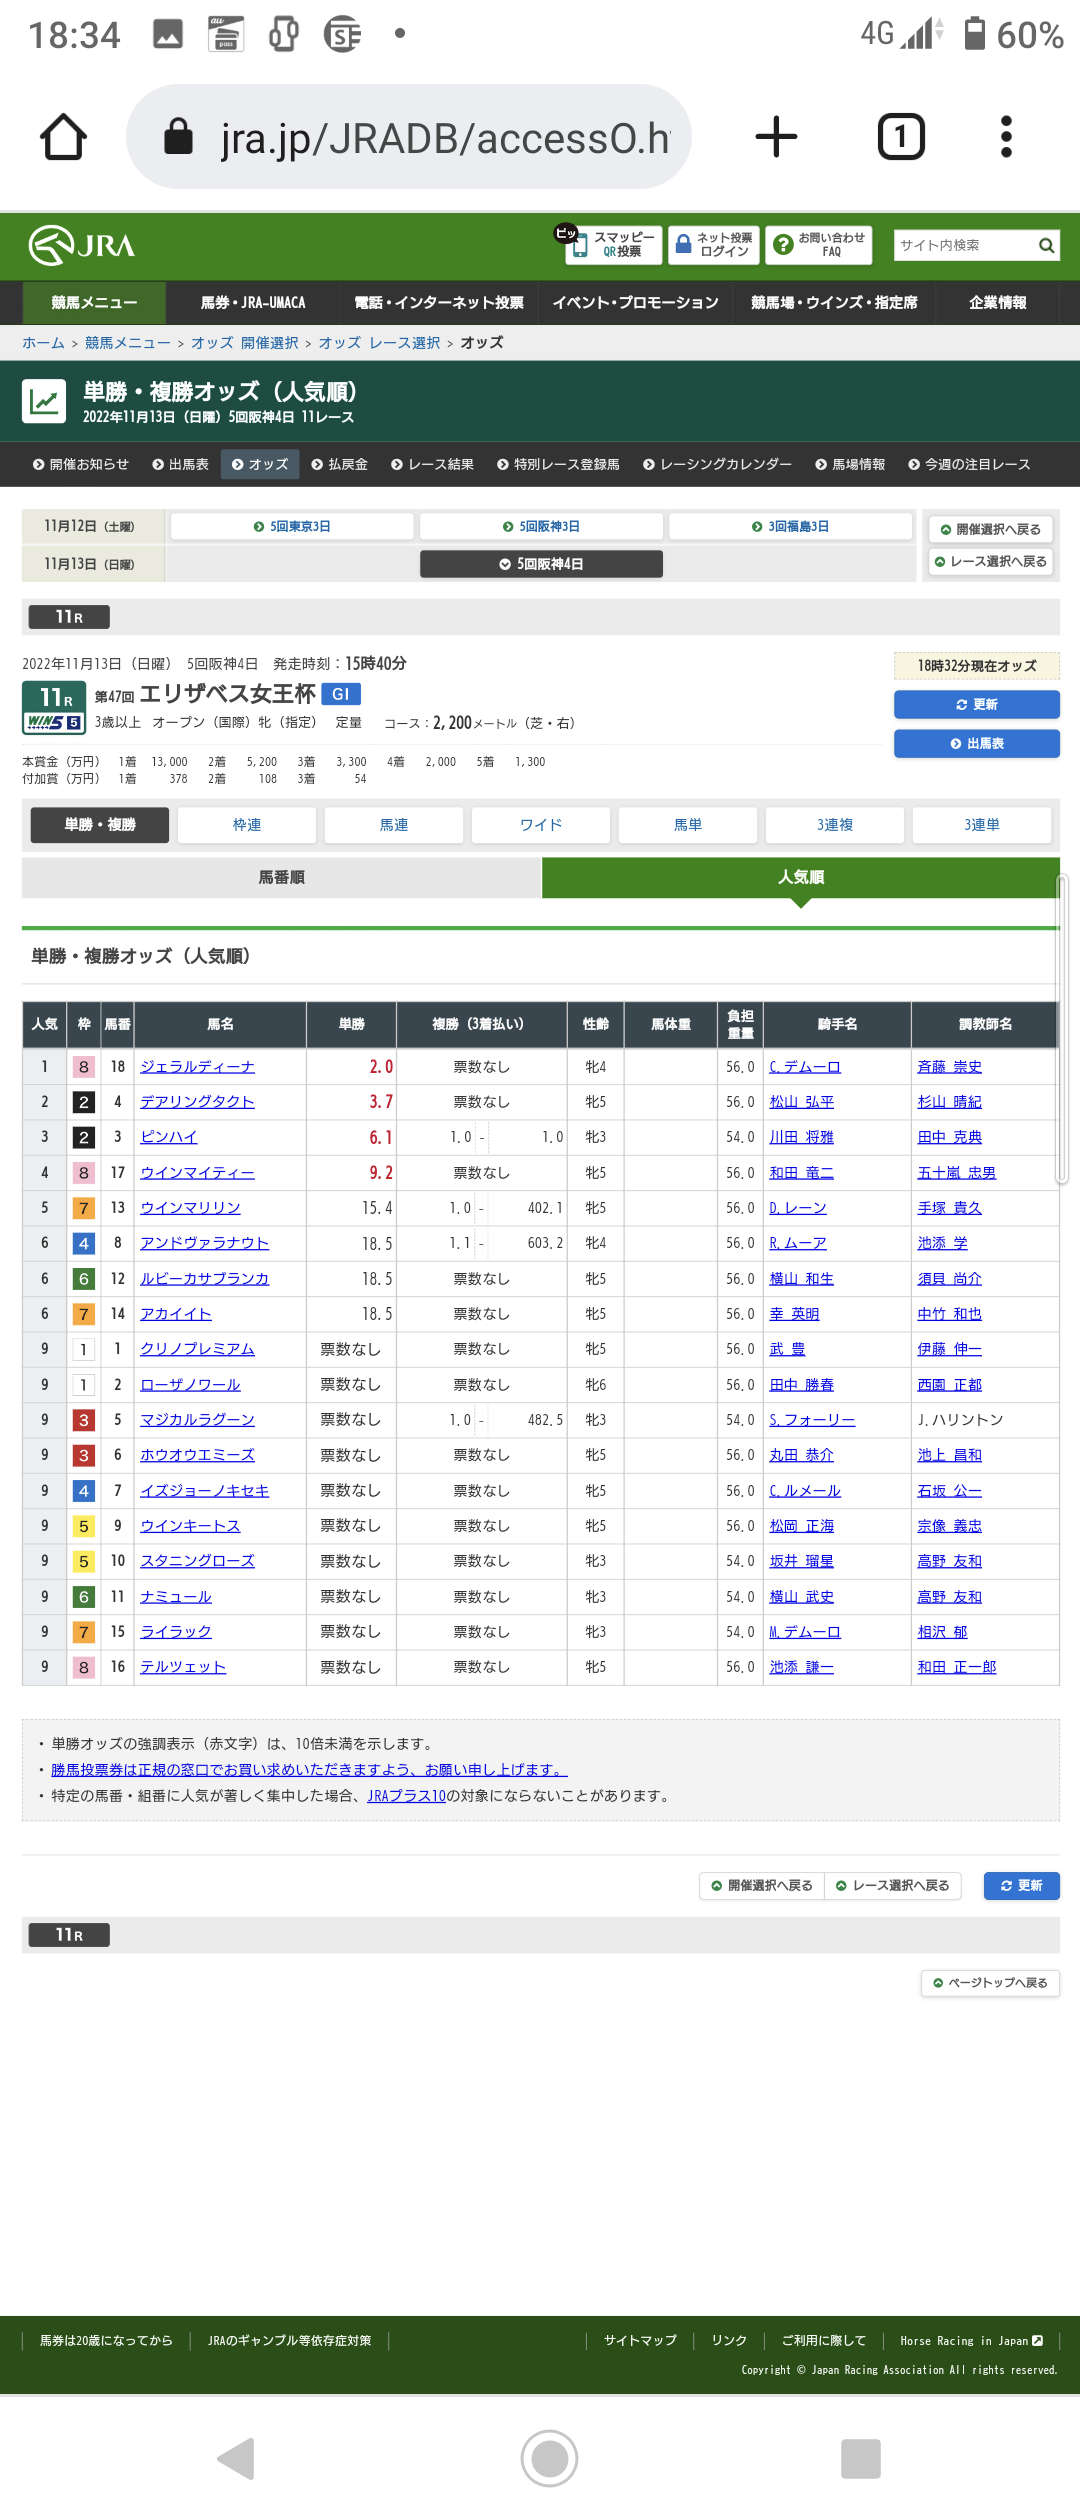1080x2520 pixels.
Task: Open ネット投票 ログイン
Action: pos(713,245)
